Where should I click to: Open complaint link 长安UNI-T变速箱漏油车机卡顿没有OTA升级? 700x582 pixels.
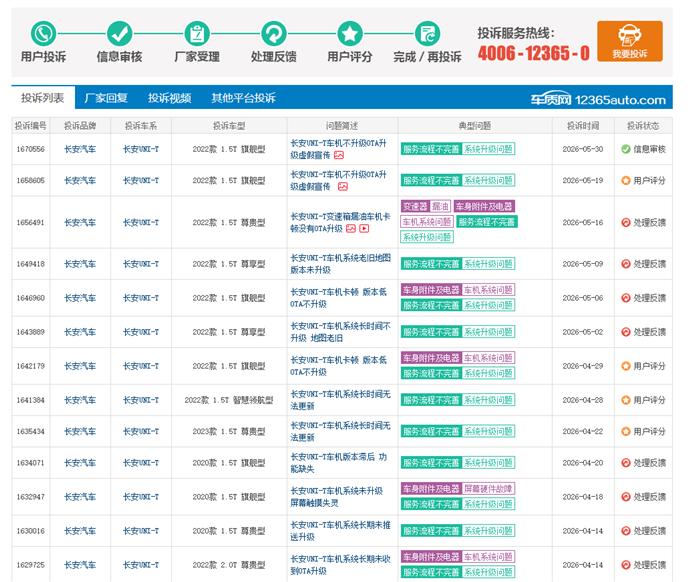tap(341, 222)
